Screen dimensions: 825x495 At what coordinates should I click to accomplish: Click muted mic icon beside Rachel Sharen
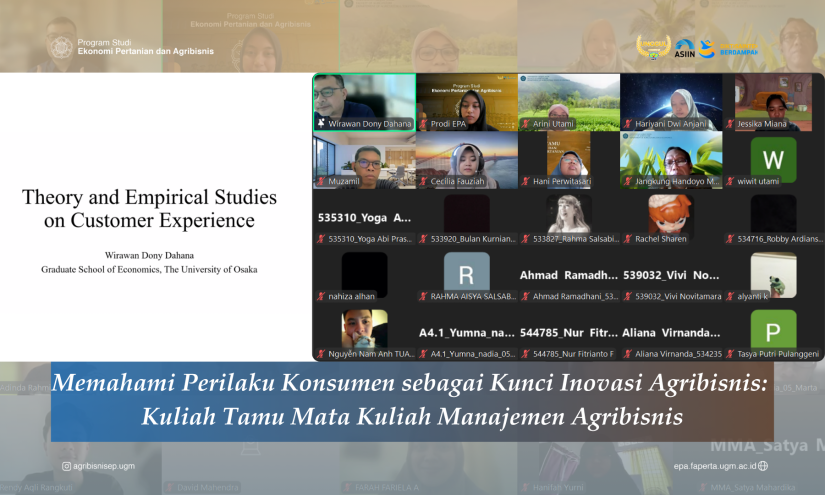point(627,239)
